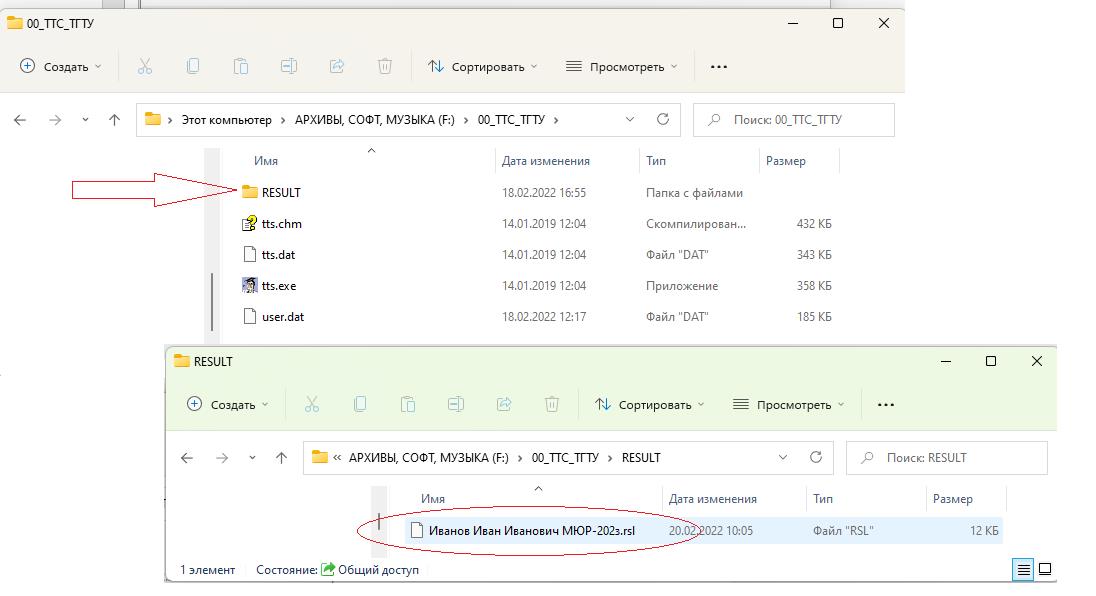The image size is (1096, 596).
Task: Click Этот компьютер breadcrumb in address bar
Action: (x=226, y=120)
